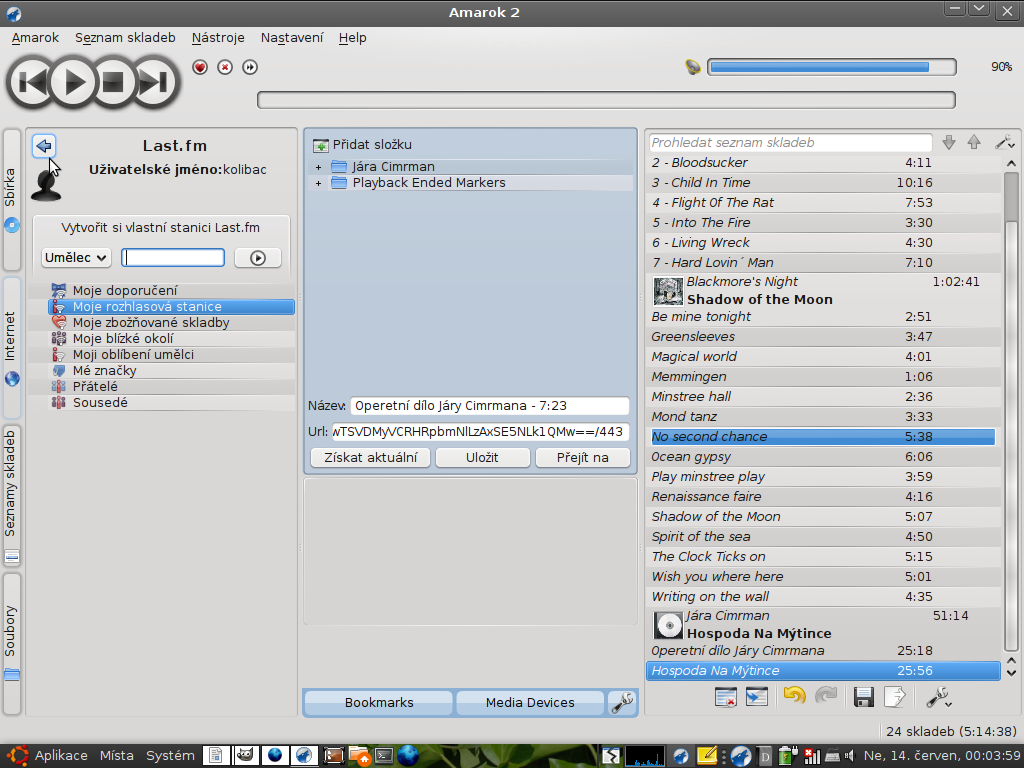This screenshot has height=768, width=1024.
Task: Expand Playback Ended Markers folder
Action: (x=318, y=184)
